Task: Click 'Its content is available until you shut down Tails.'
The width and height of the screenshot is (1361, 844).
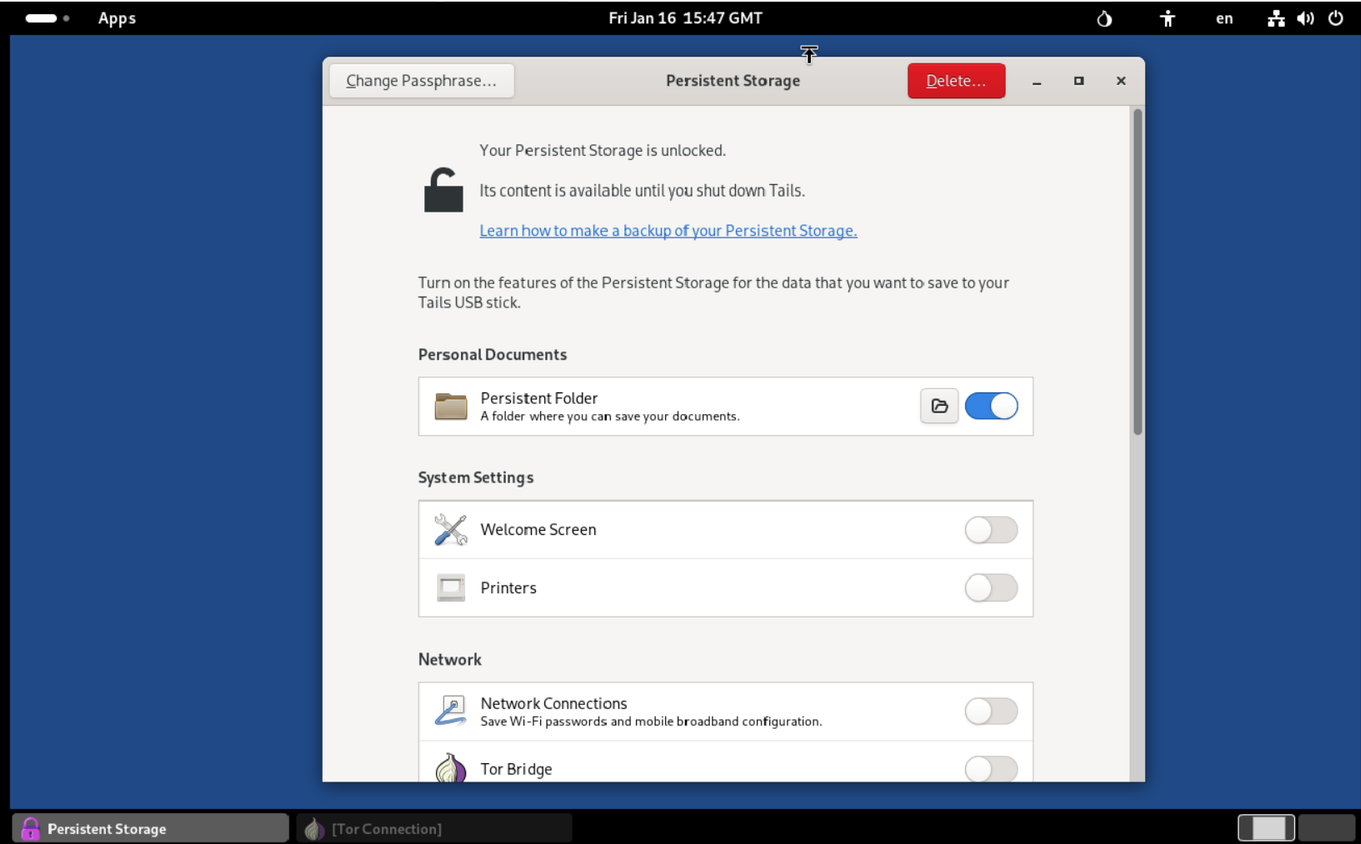Action: (x=642, y=191)
